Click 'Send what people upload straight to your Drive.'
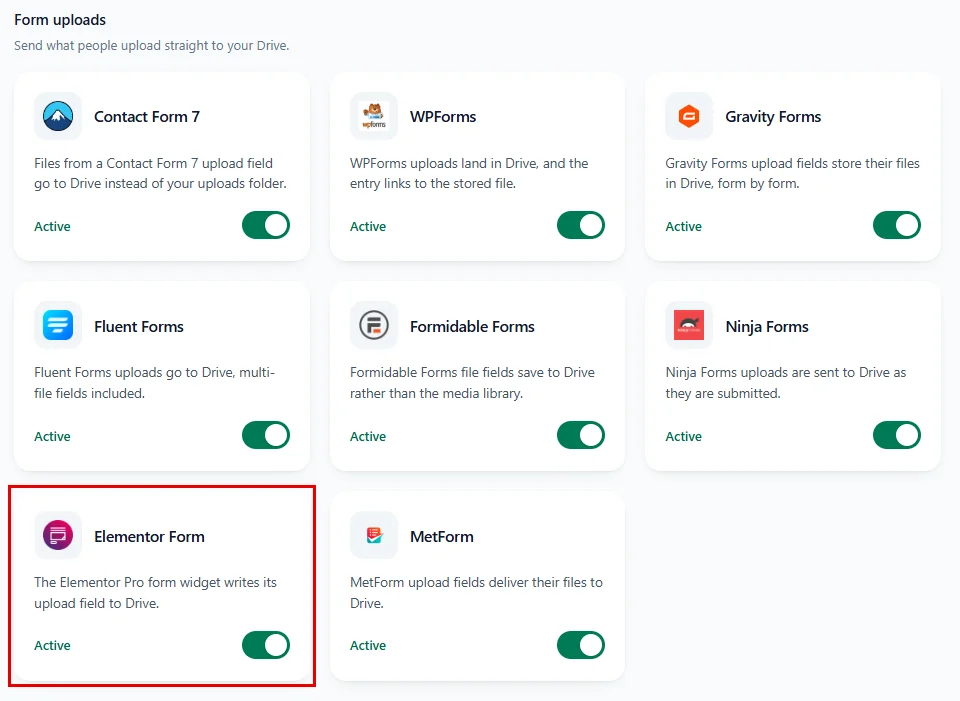 point(151,45)
